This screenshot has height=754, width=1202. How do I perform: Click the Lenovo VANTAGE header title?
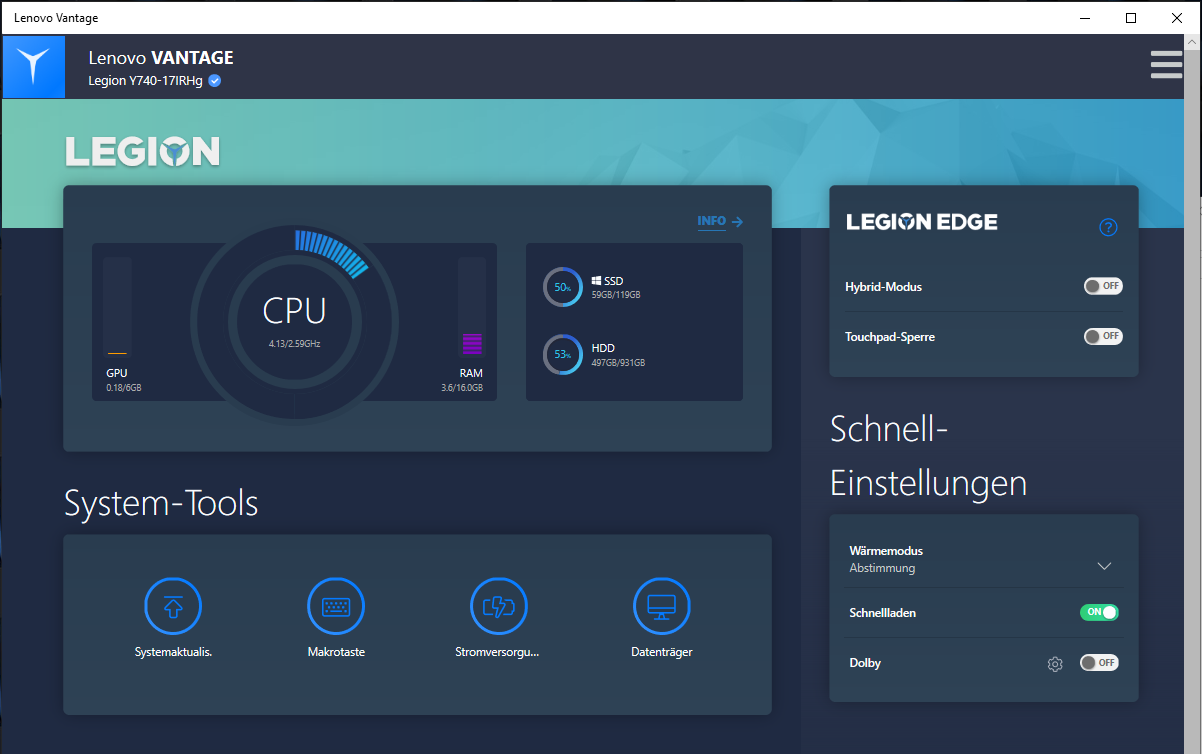click(x=161, y=58)
